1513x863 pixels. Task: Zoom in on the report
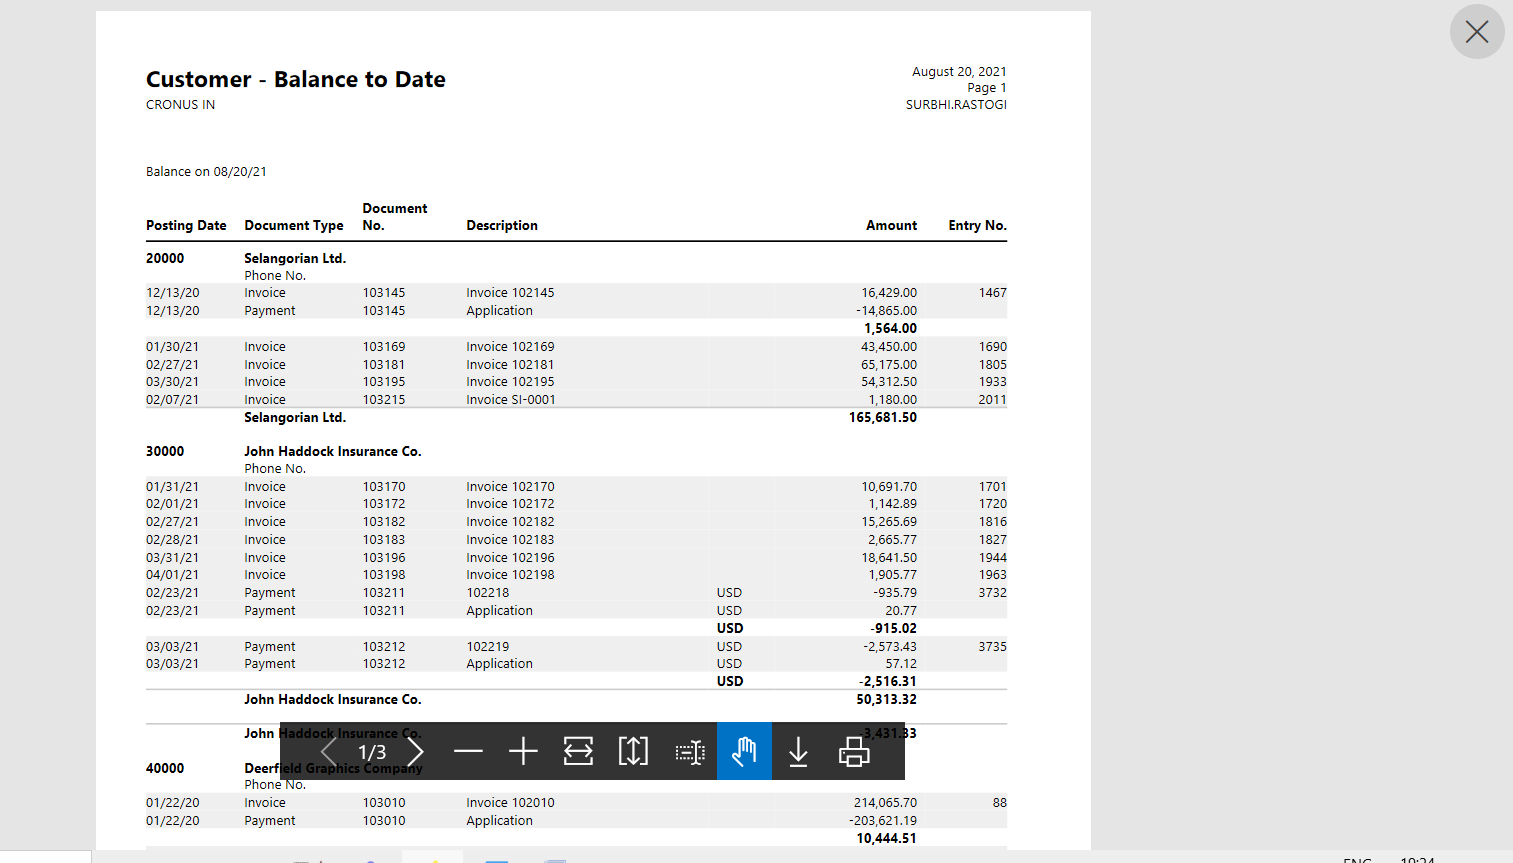coord(523,751)
